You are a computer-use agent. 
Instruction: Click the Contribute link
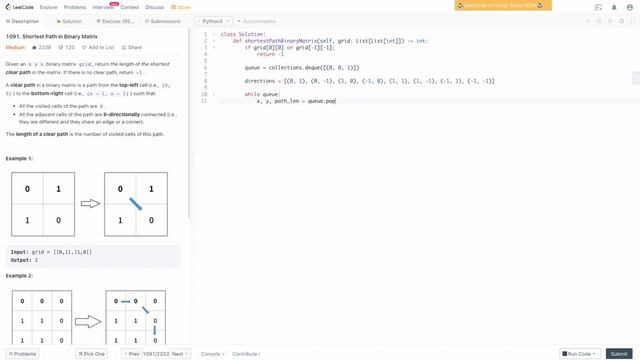point(246,354)
